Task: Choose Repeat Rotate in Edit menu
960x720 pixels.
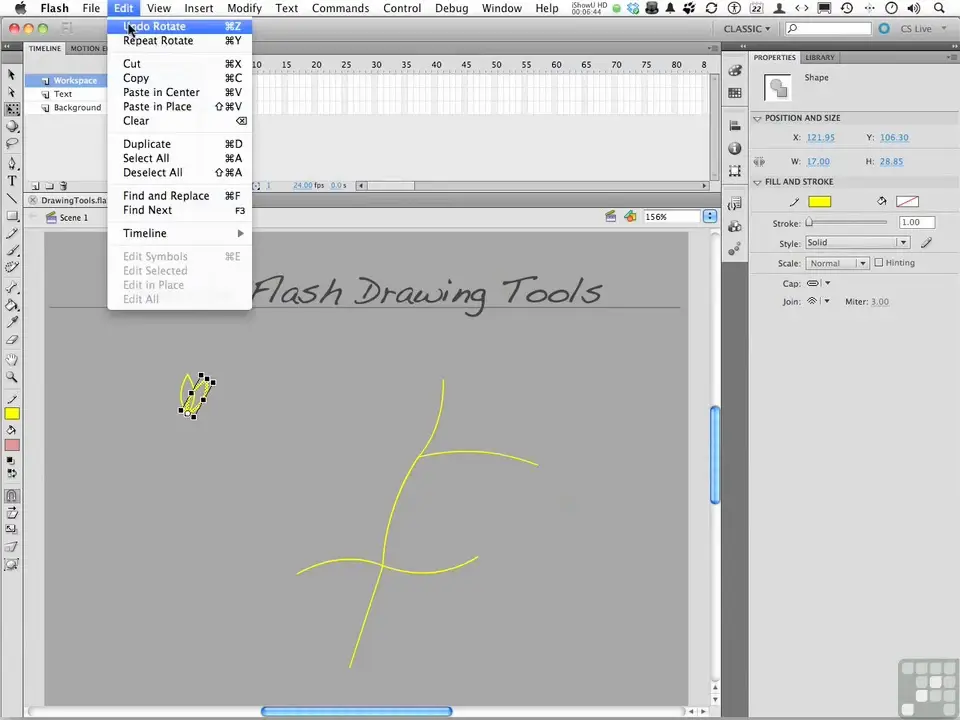Action: tap(179, 40)
